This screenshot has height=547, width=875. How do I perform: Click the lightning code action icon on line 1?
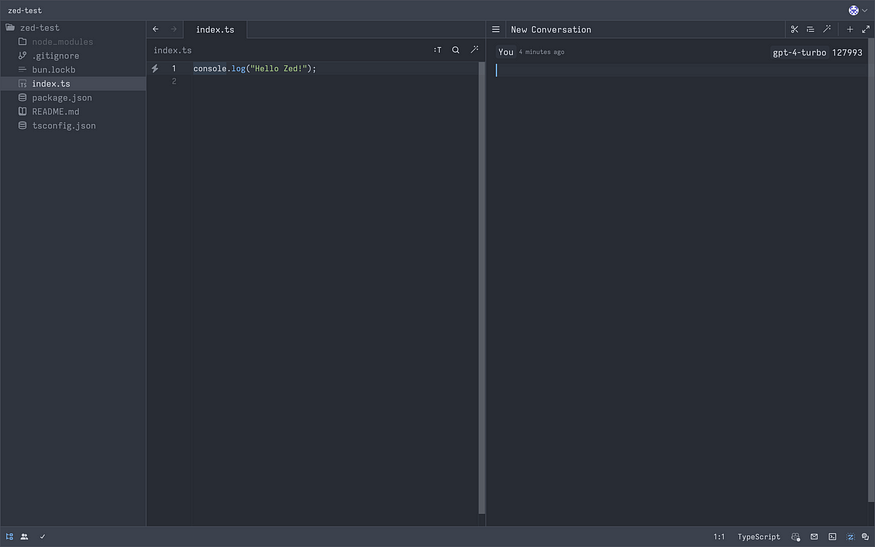(x=155, y=68)
